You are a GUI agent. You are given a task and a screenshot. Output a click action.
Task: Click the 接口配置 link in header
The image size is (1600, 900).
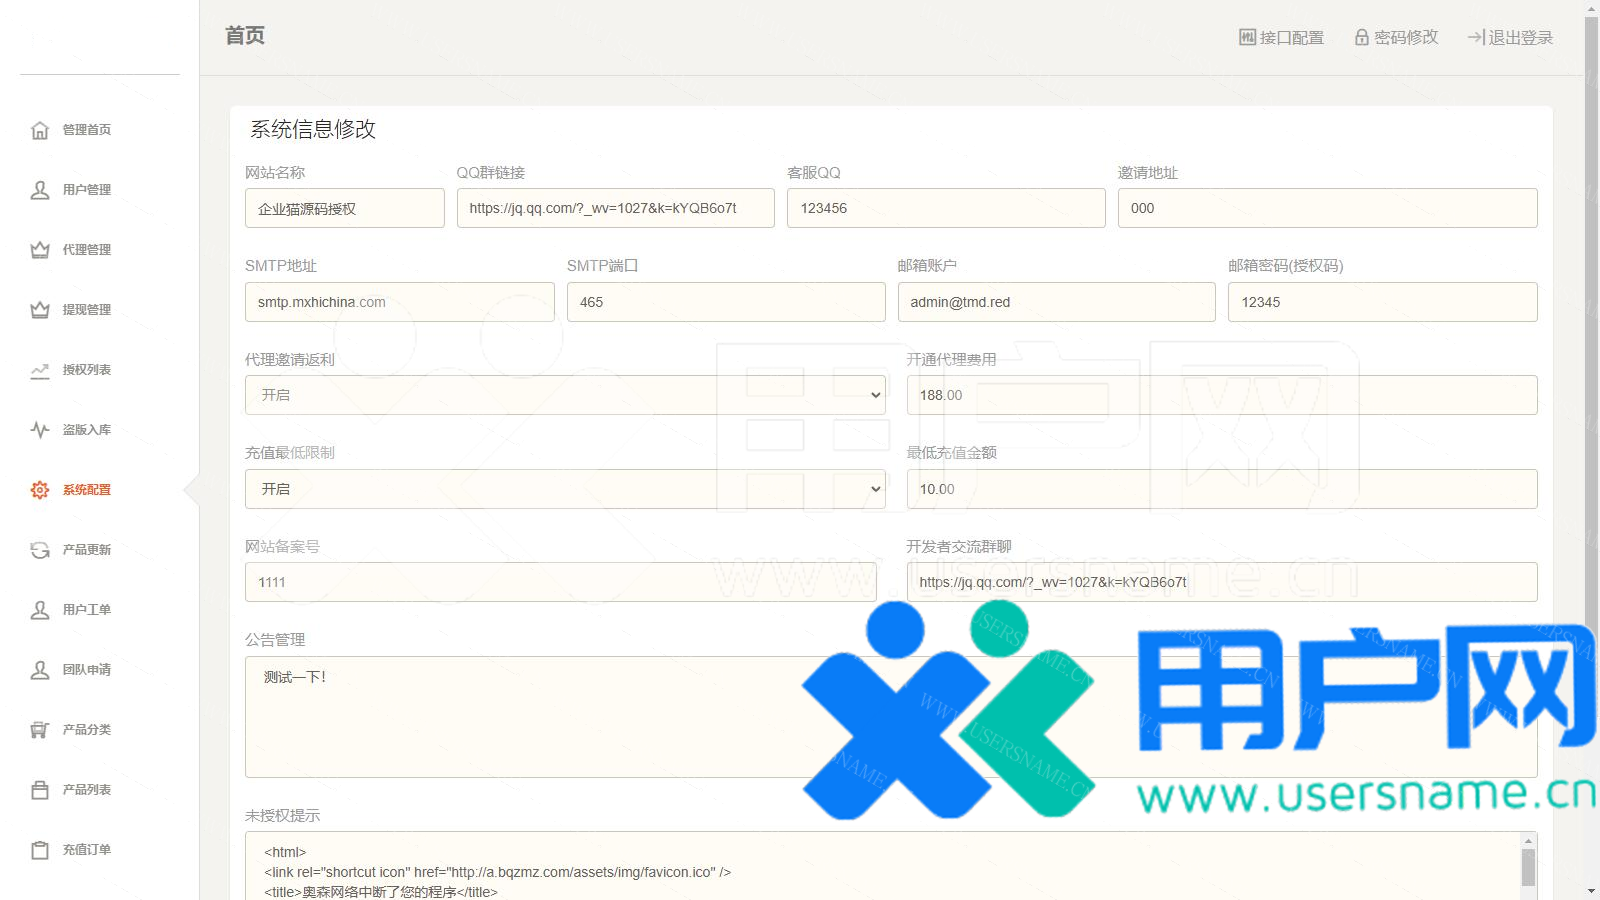(1281, 37)
